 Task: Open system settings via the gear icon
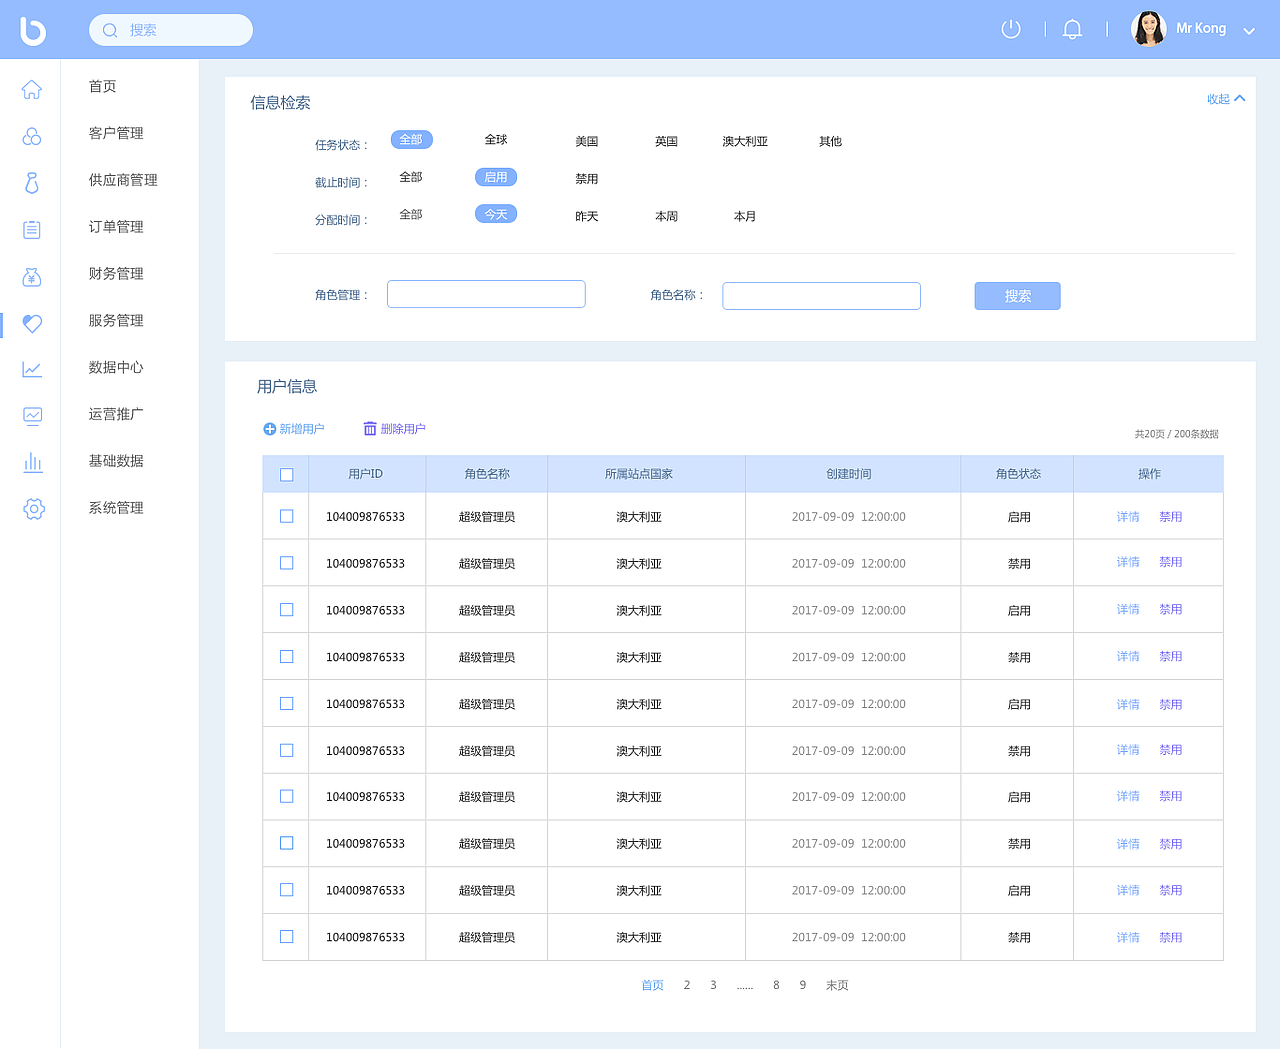tap(33, 509)
